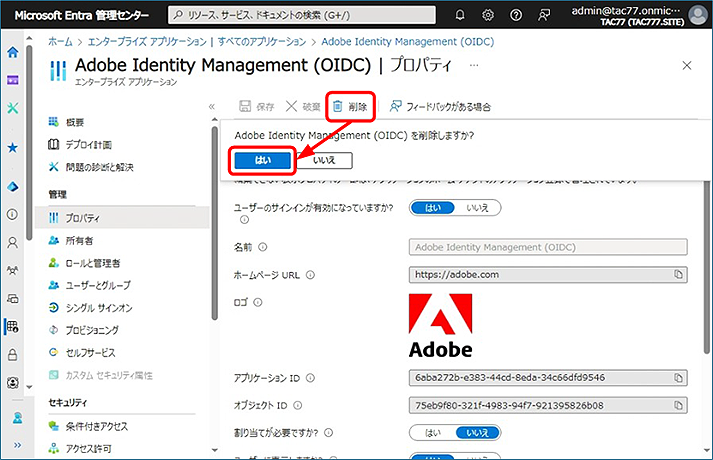Click the ホームページ URL field
This screenshot has width=713, height=460.
point(548,275)
